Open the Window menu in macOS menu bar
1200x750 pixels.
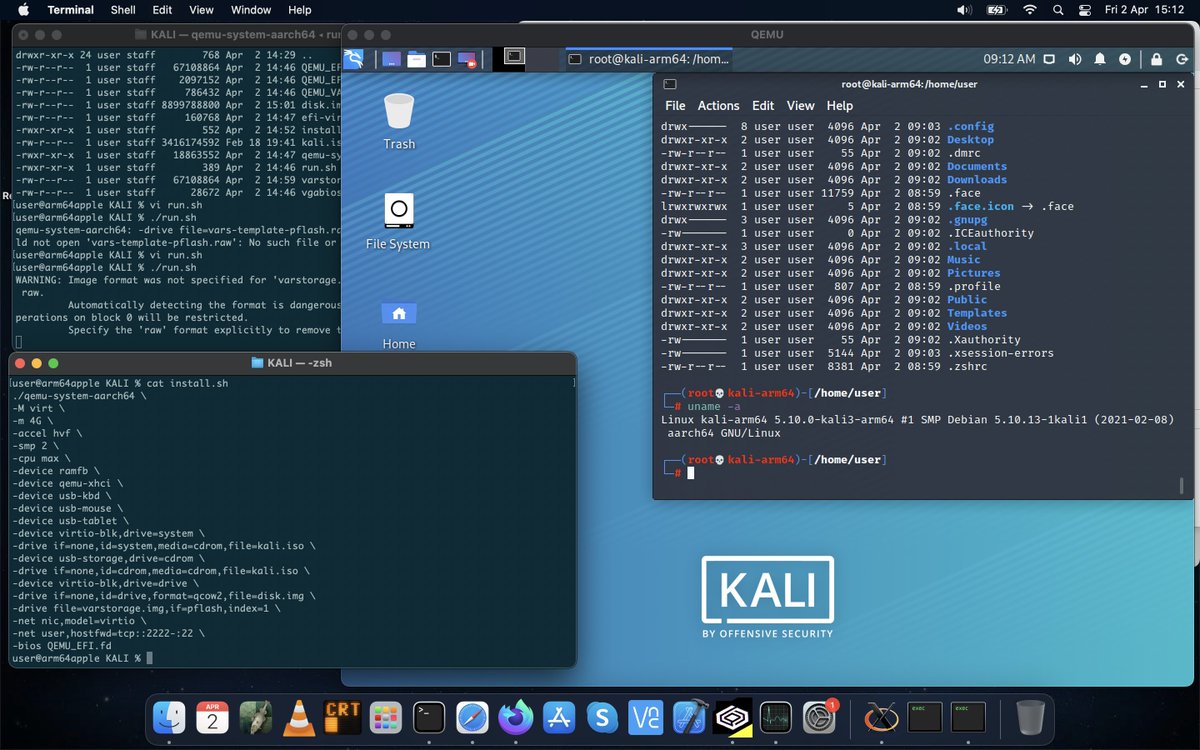[251, 10]
